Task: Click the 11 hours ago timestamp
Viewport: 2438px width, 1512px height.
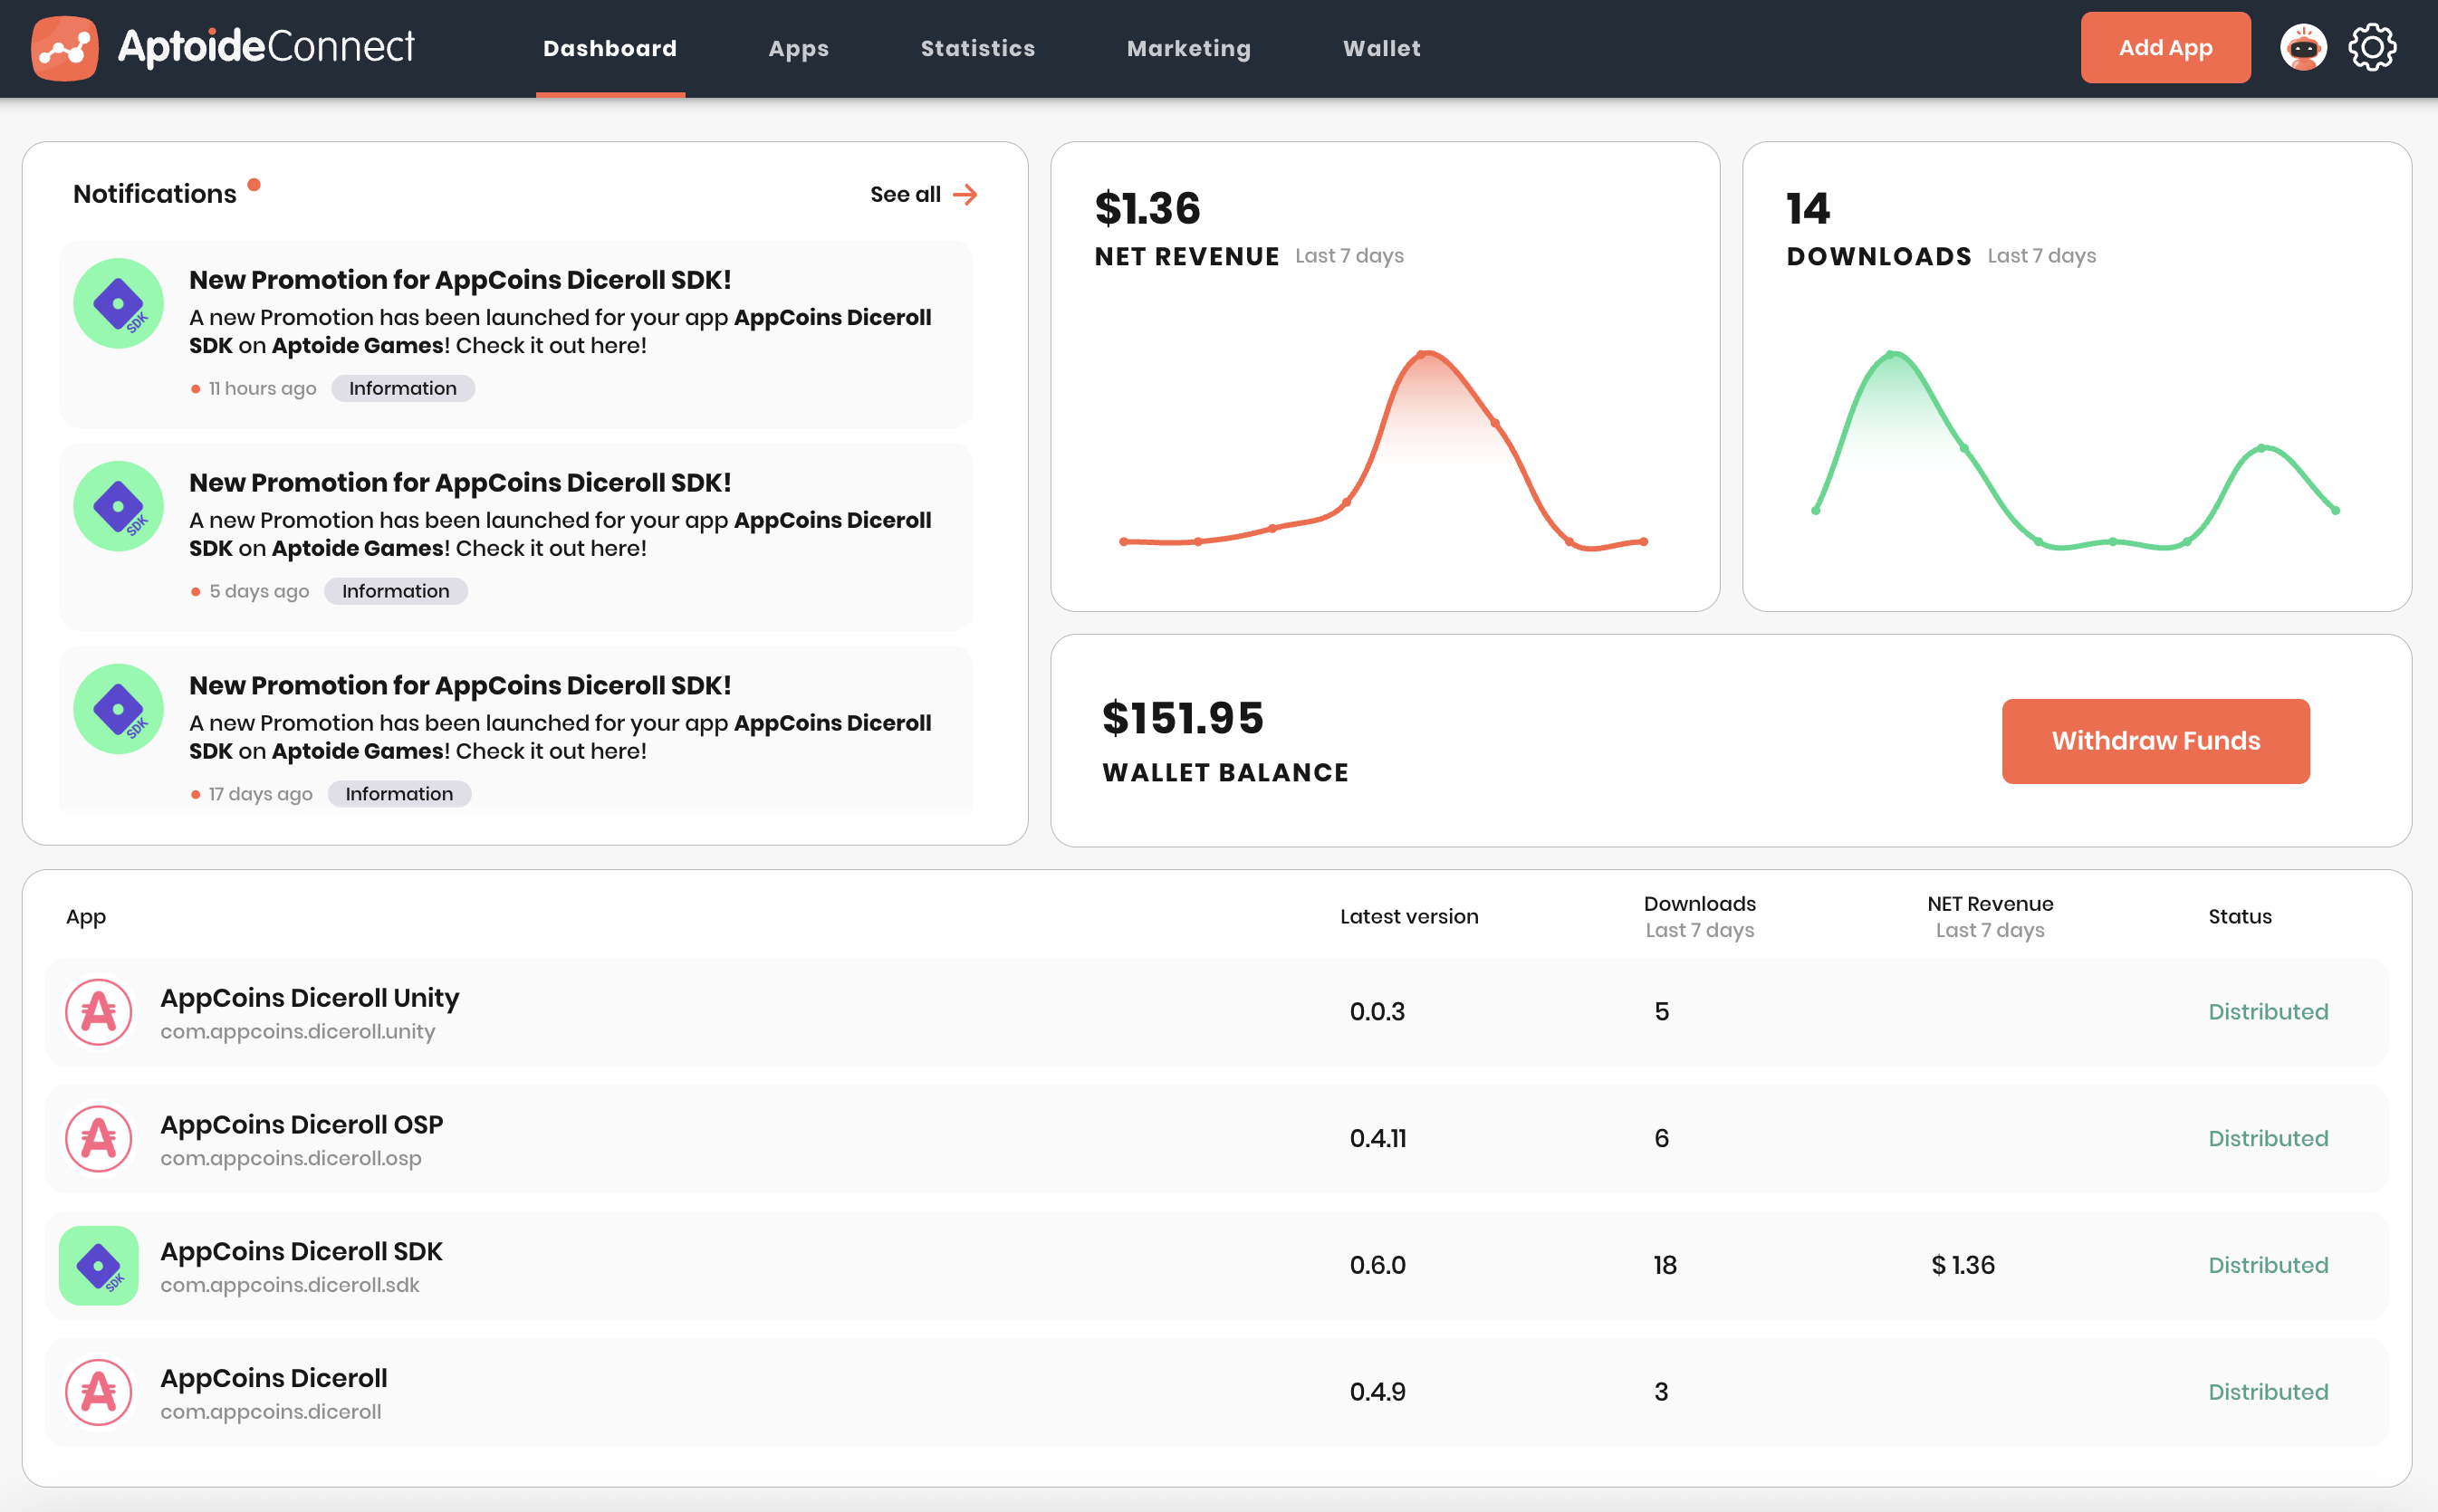Action: [262, 388]
